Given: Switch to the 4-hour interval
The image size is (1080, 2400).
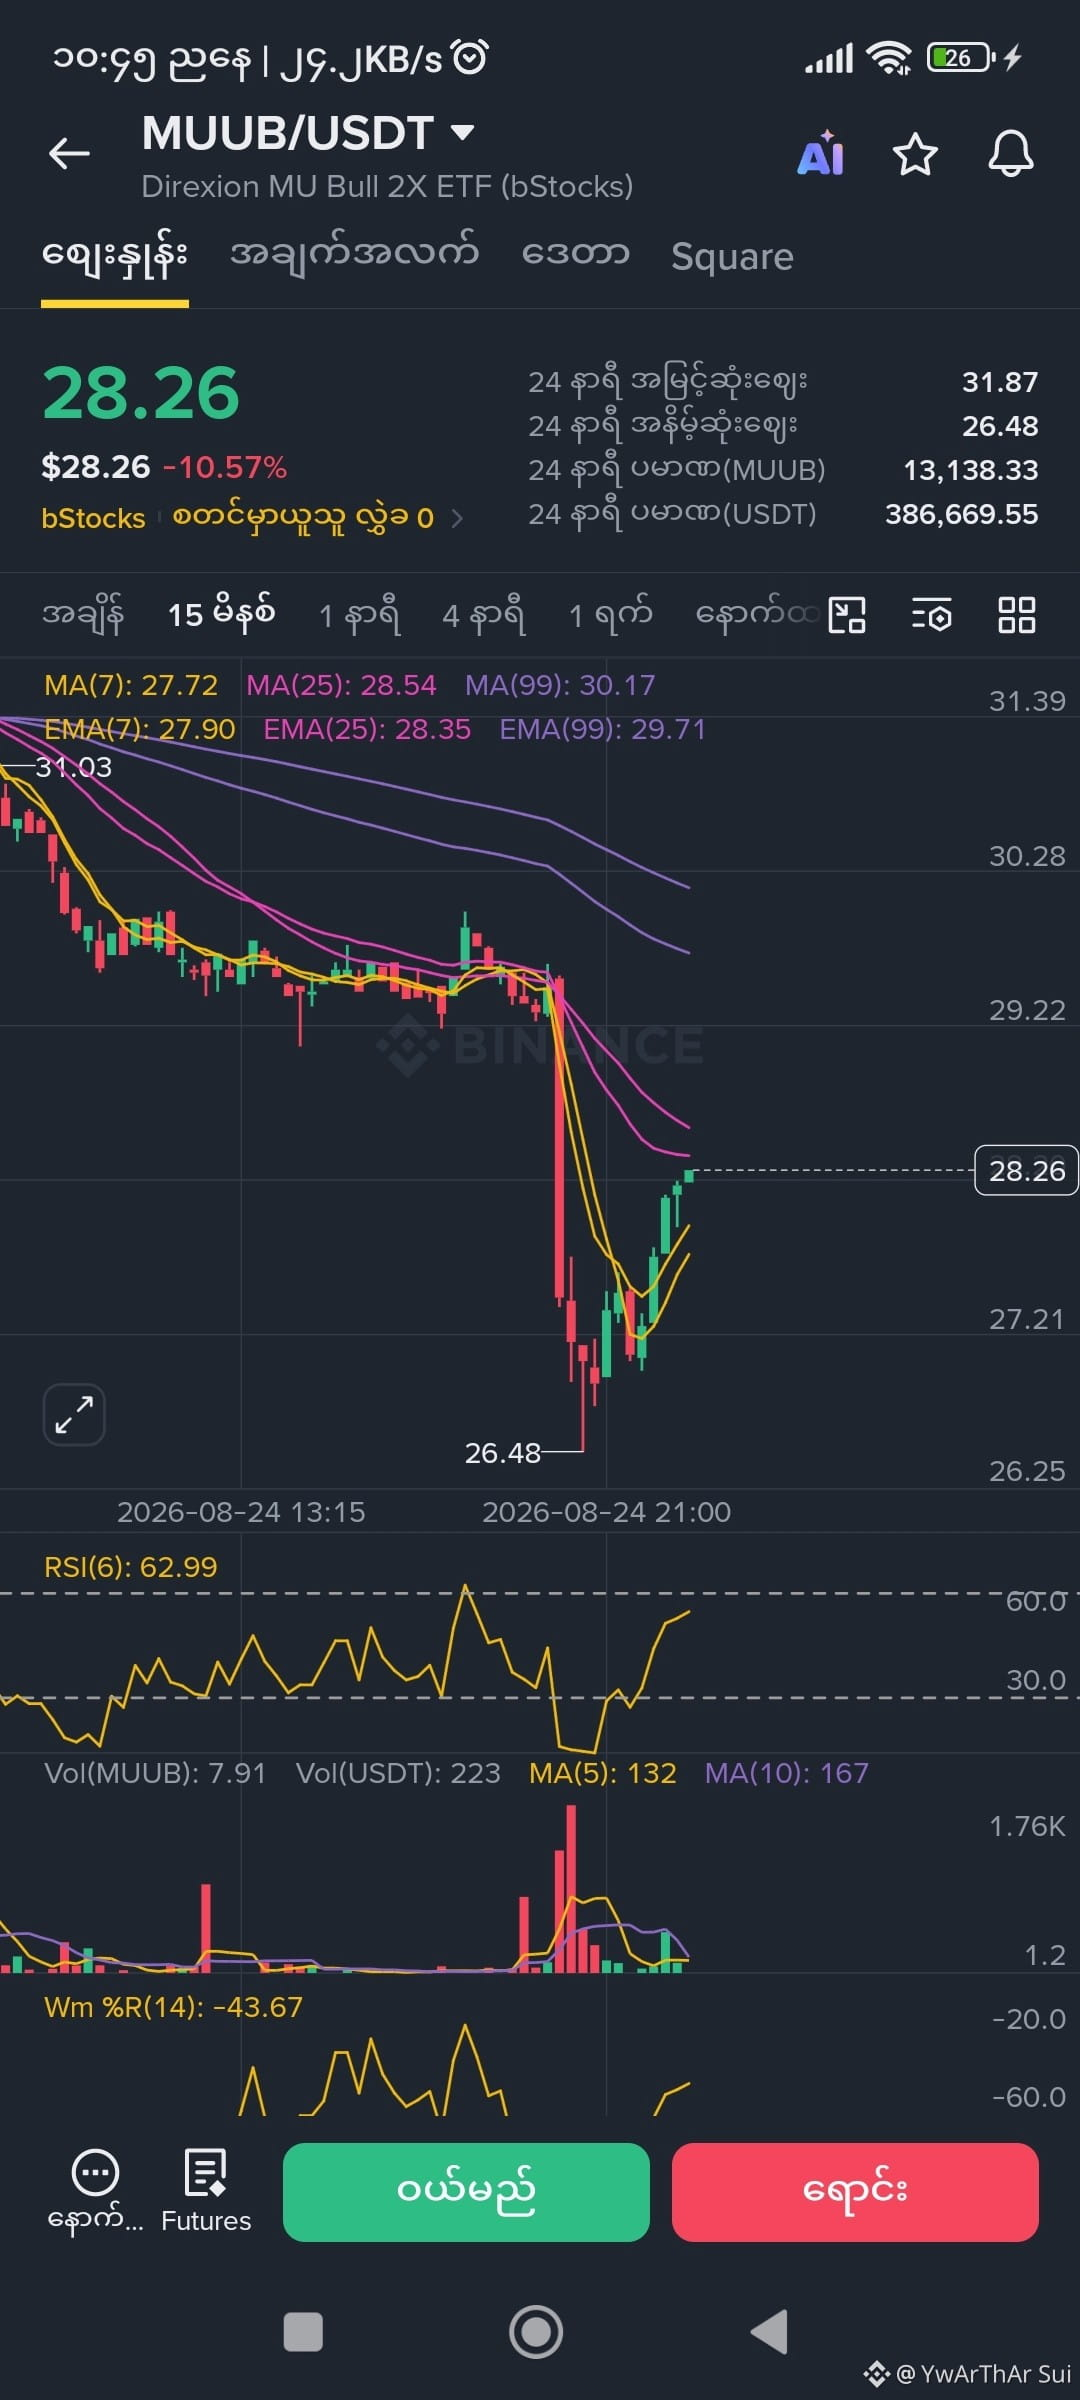Looking at the screenshot, I should [484, 614].
